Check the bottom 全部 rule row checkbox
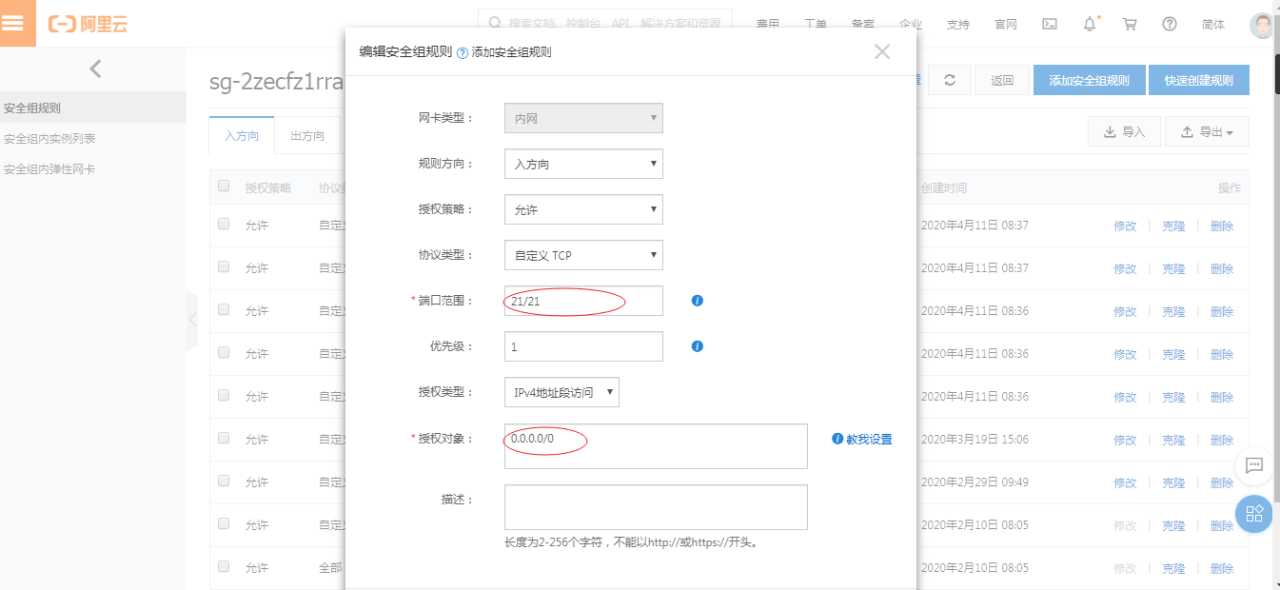This screenshot has width=1280, height=590. 223,567
